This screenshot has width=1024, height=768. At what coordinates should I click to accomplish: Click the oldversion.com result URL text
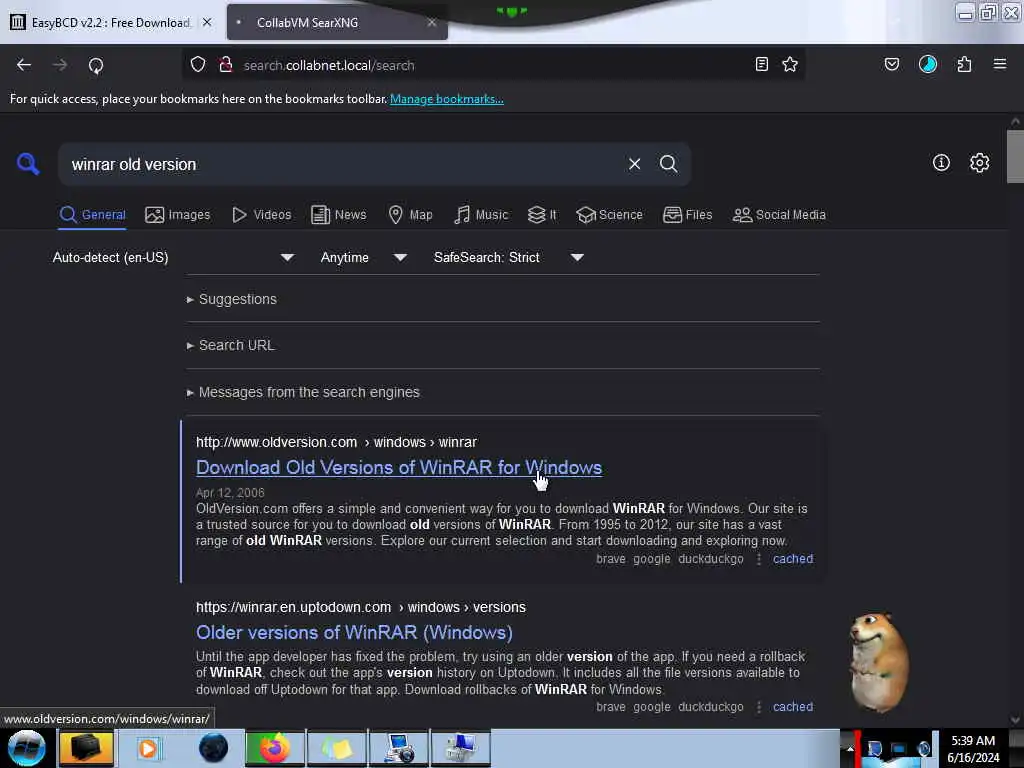336,442
